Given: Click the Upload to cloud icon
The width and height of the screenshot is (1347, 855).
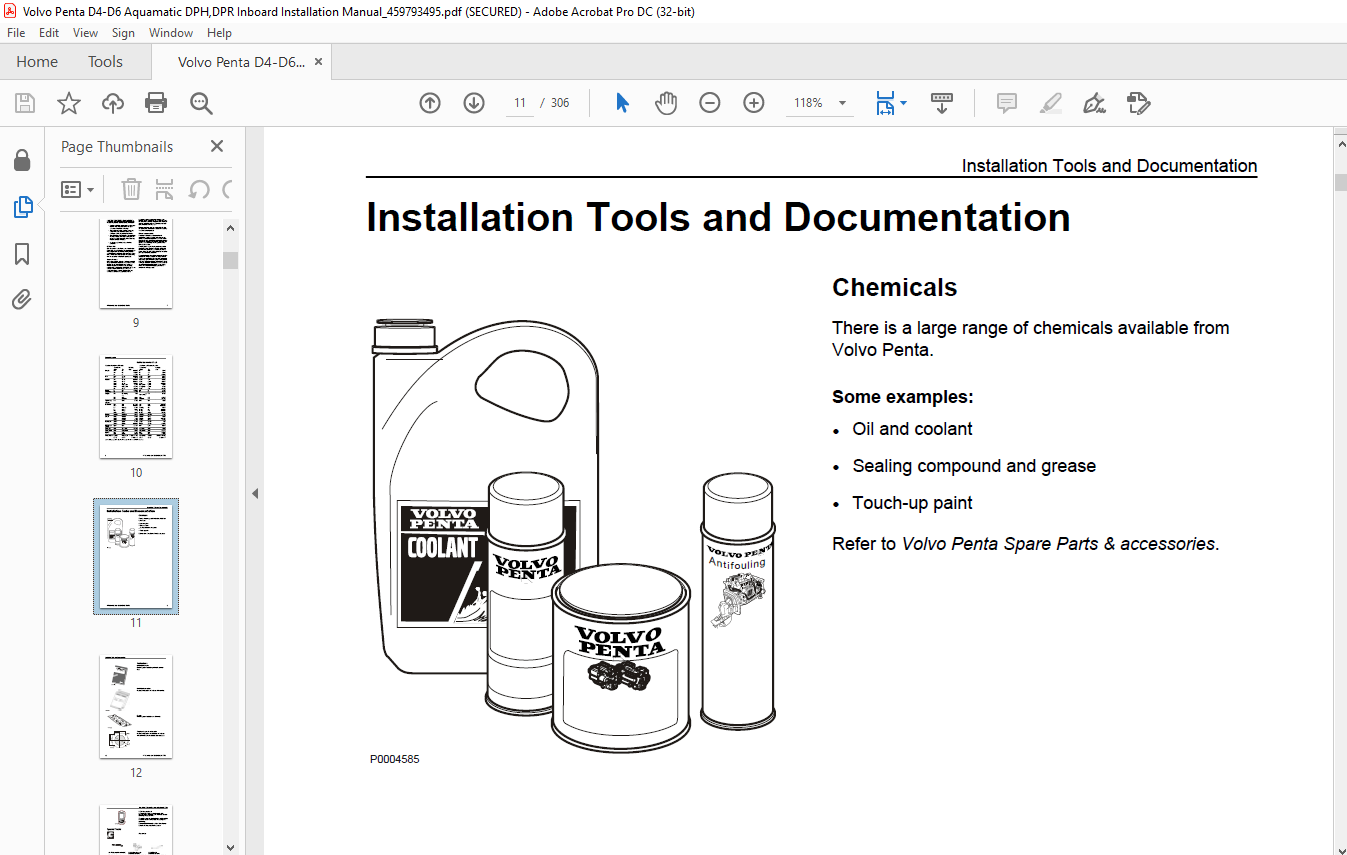Looking at the screenshot, I should point(113,103).
